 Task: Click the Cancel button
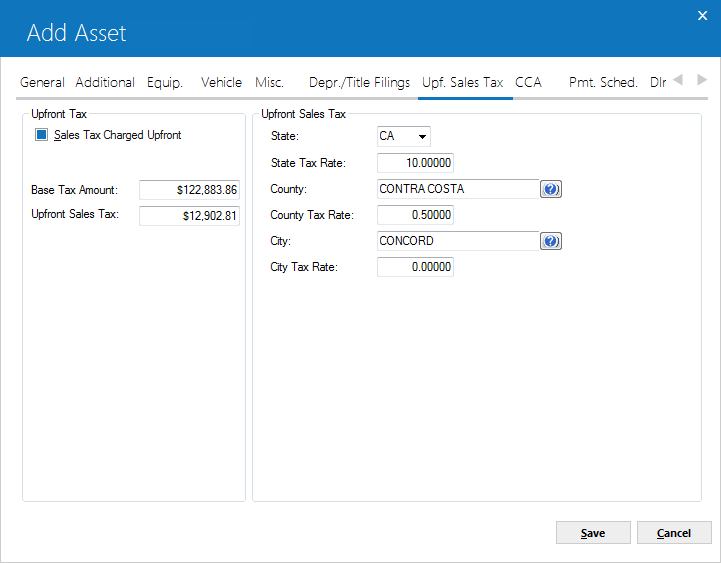click(x=674, y=533)
